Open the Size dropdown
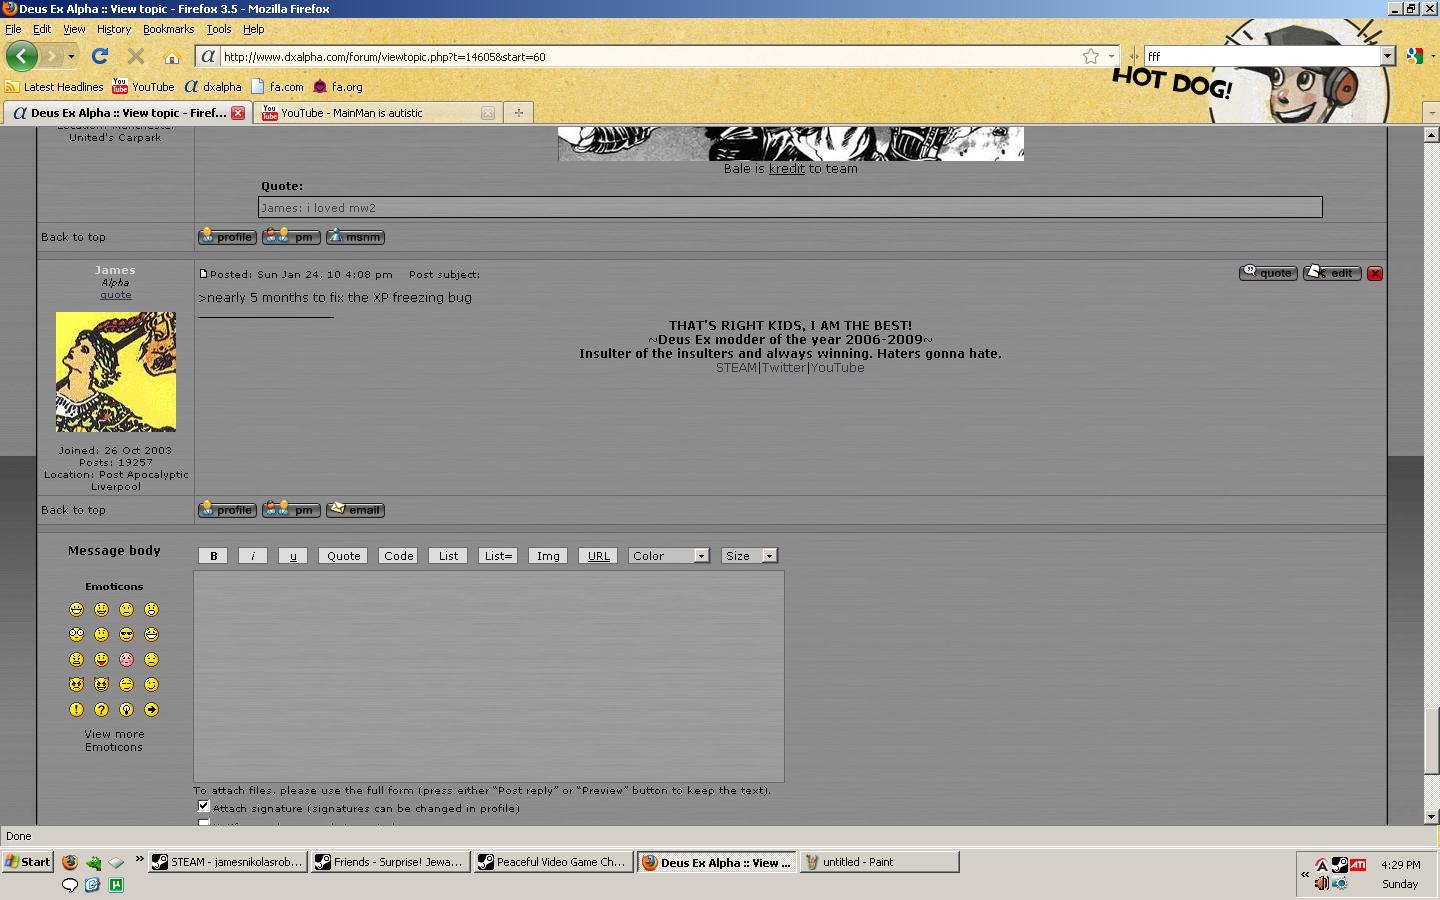This screenshot has width=1440, height=900. click(x=749, y=556)
